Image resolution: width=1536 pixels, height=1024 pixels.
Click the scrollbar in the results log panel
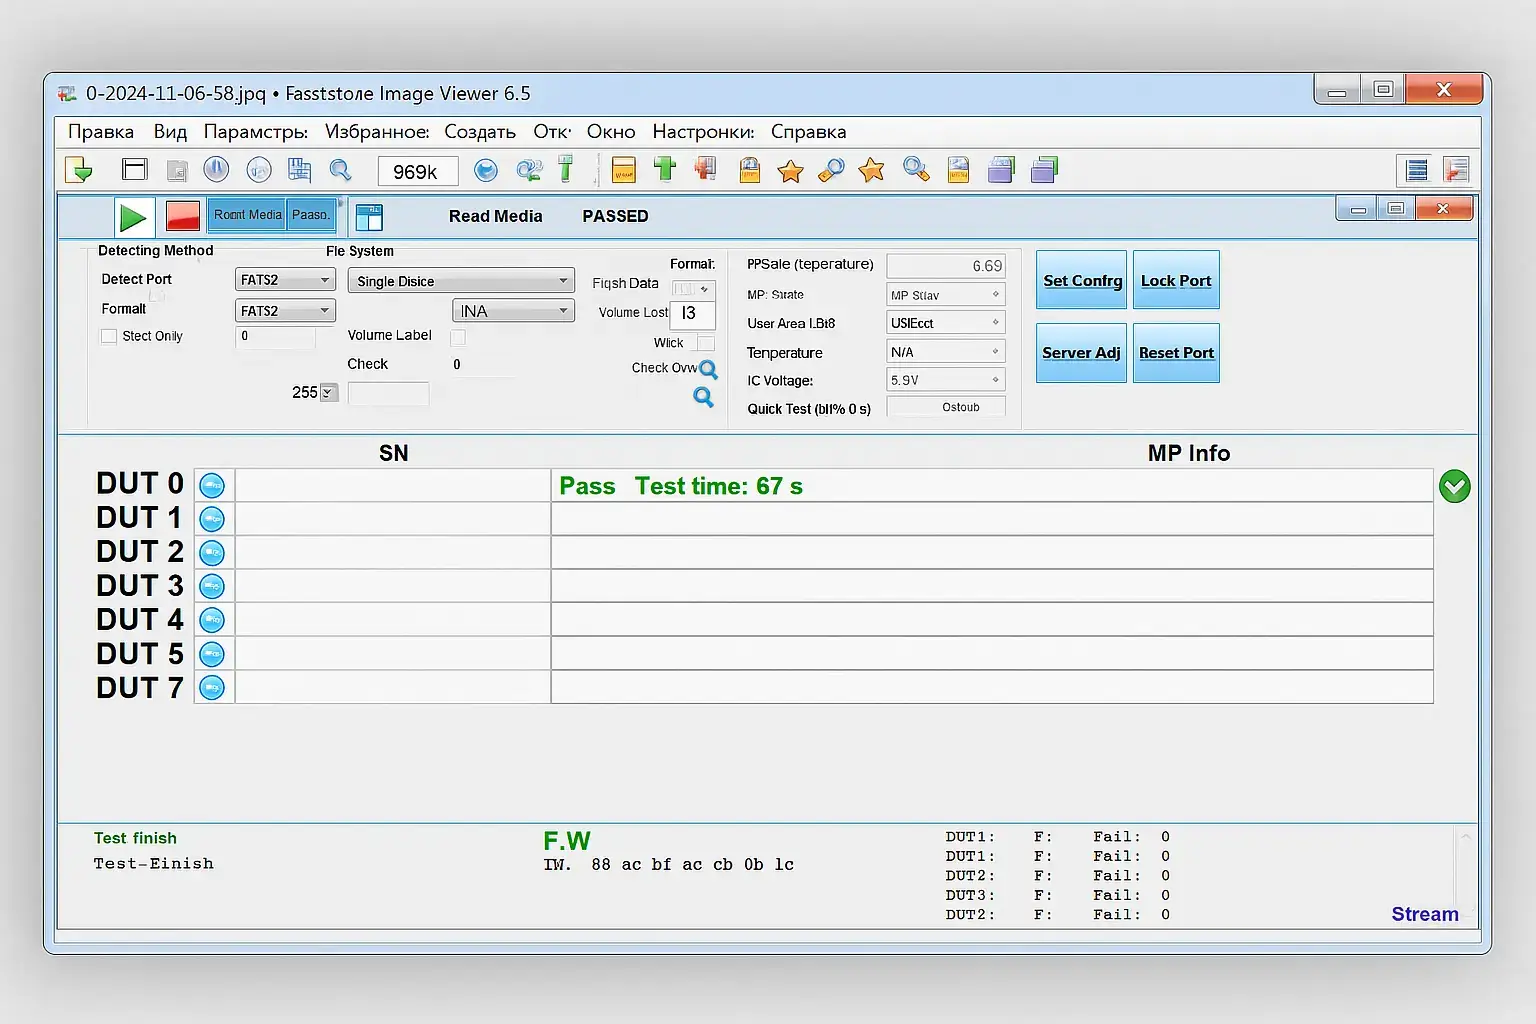(1465, 870)
